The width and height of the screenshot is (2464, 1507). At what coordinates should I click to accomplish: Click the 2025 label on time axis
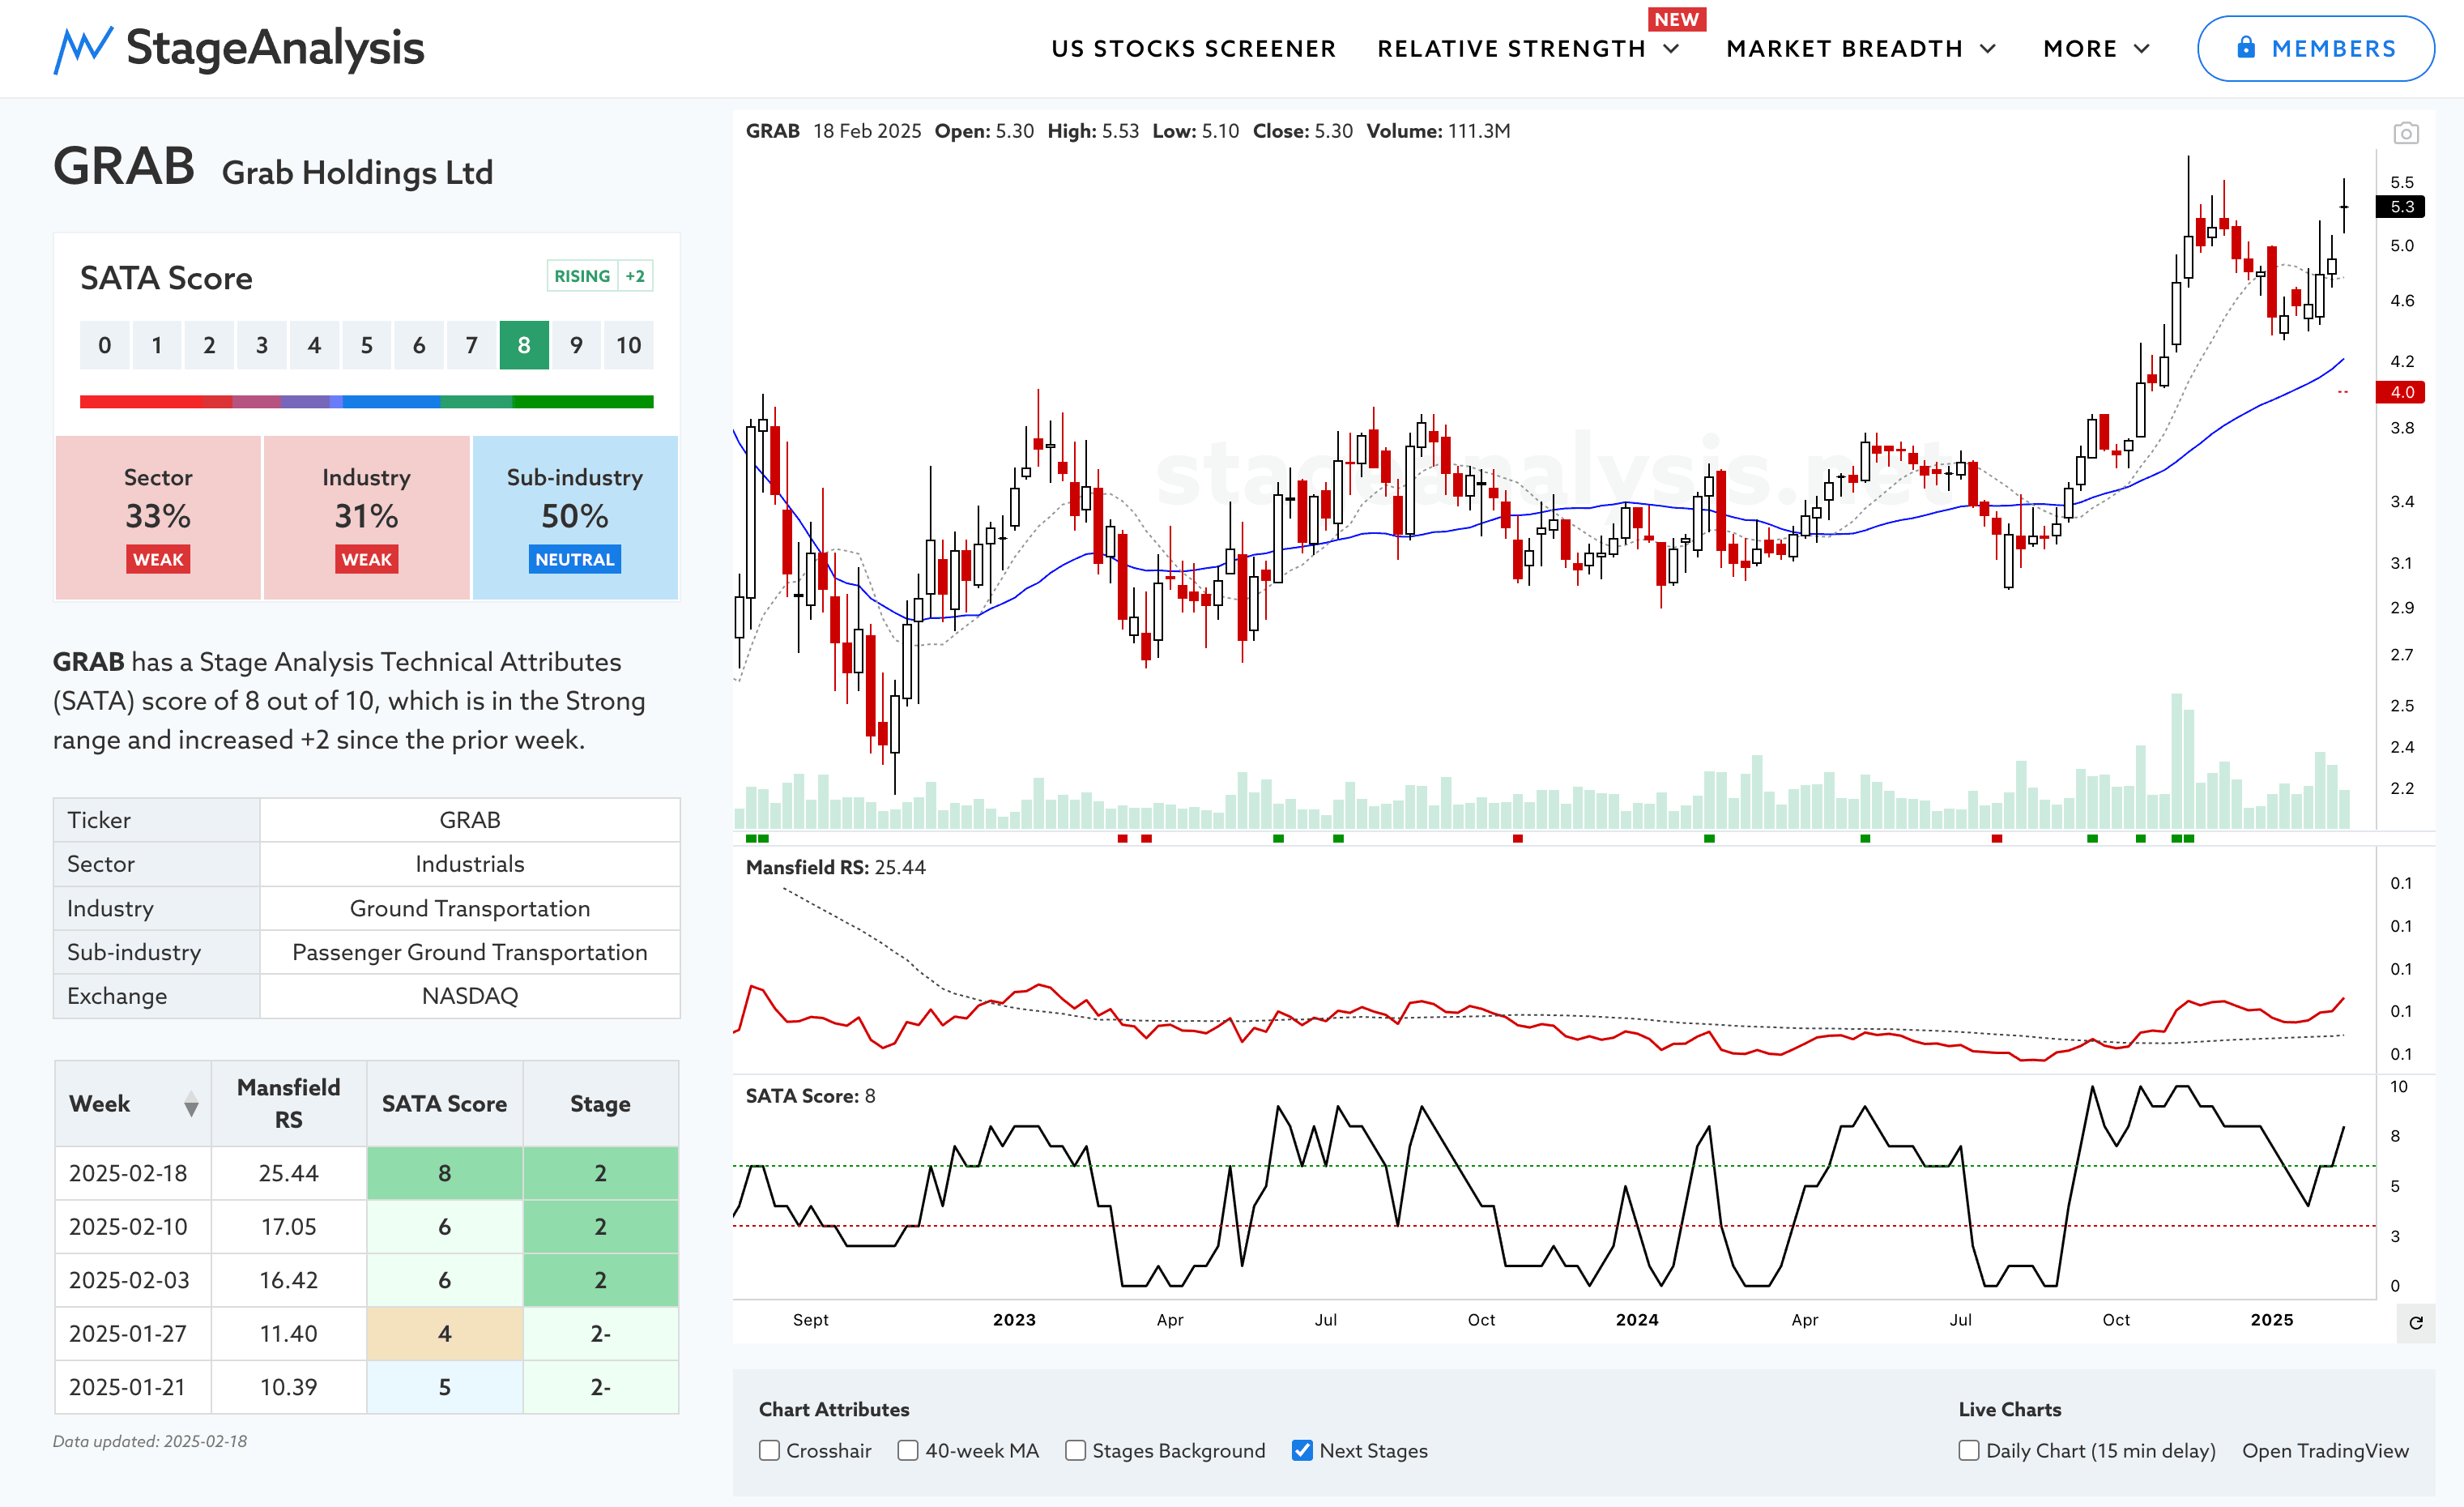[2272, 1320]
